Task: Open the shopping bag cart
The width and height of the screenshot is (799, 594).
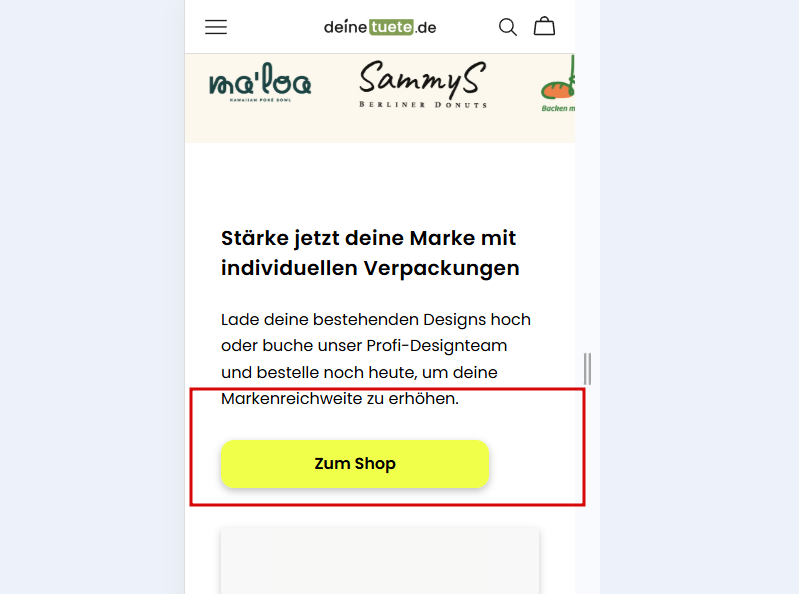Action: tap(544, 26)
